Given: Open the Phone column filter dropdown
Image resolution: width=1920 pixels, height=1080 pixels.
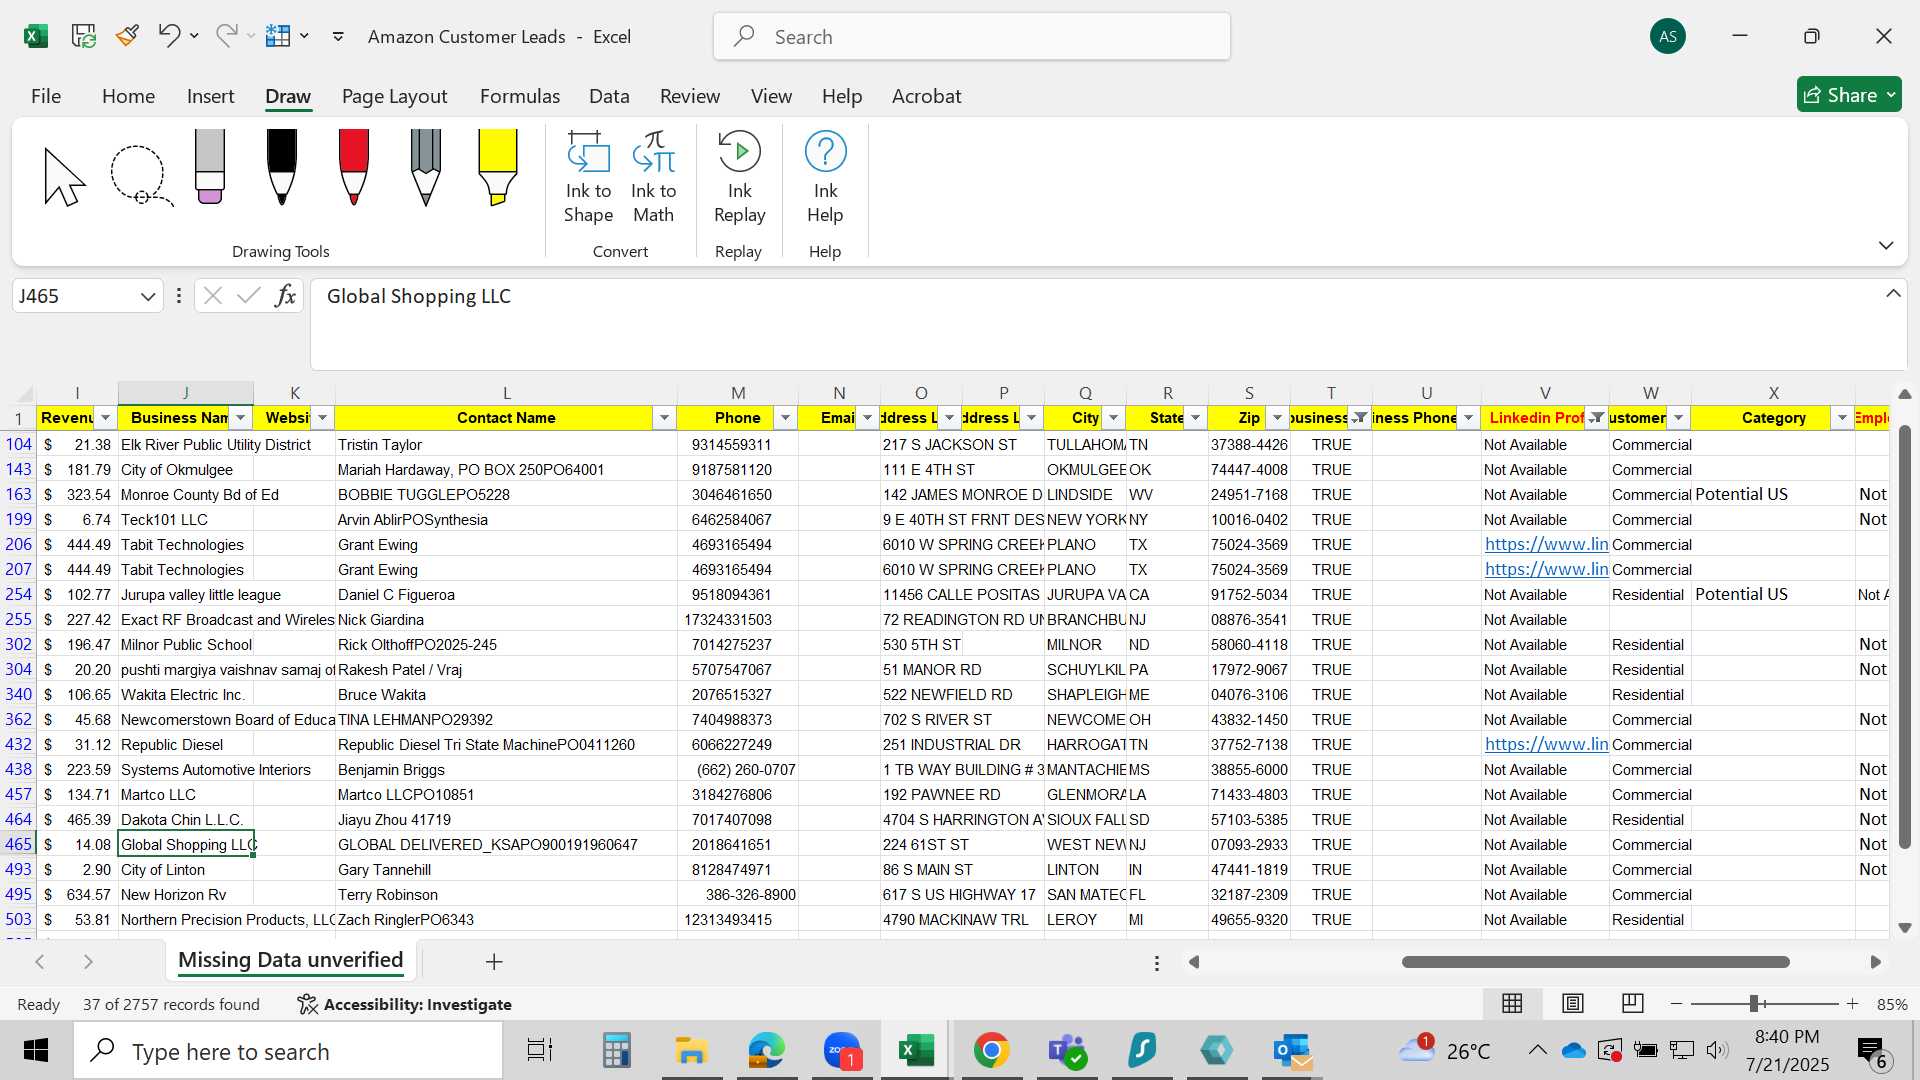Looking at the screenshot, I should point(786,418).
